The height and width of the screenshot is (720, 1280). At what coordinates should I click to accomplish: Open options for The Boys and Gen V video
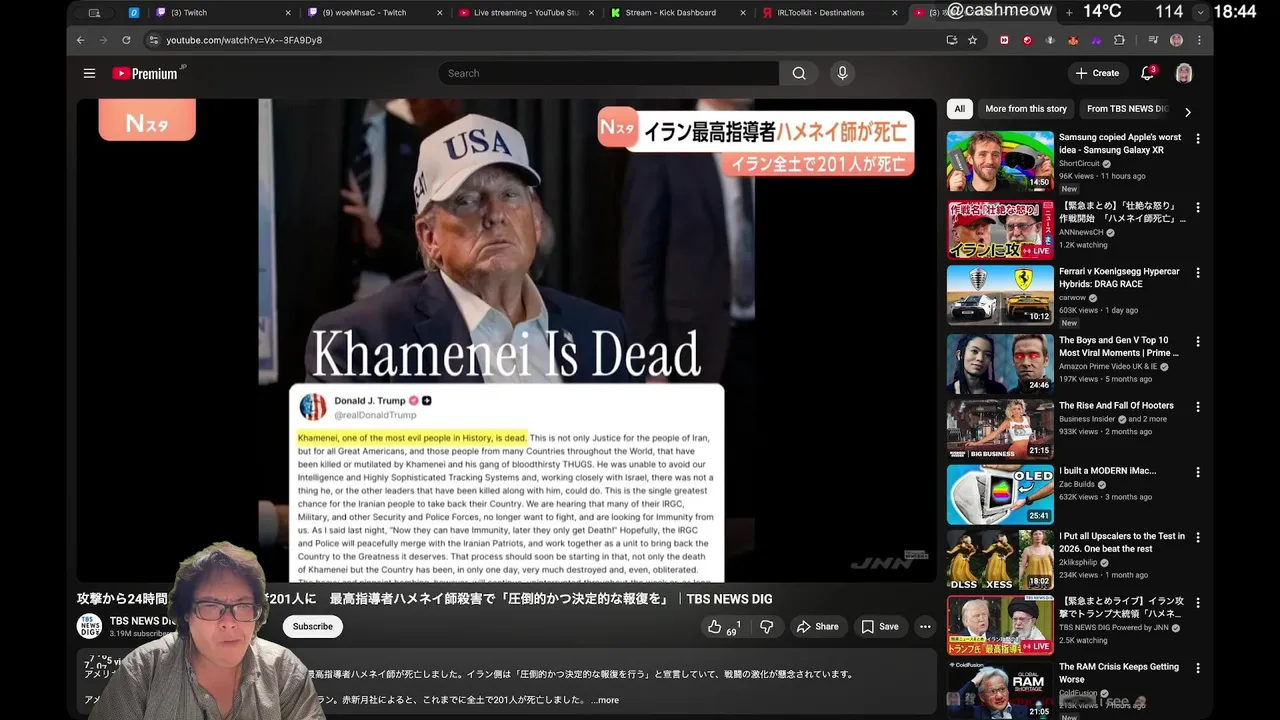pyautogui.click(x=1198, y=341)
